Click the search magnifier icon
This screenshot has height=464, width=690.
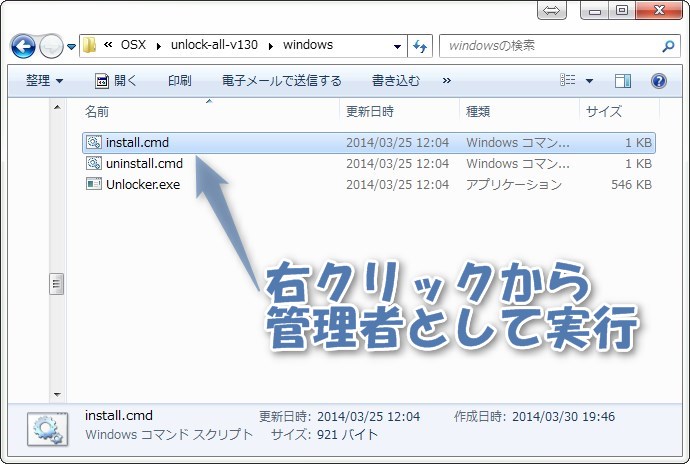click(x=668, y=46)
